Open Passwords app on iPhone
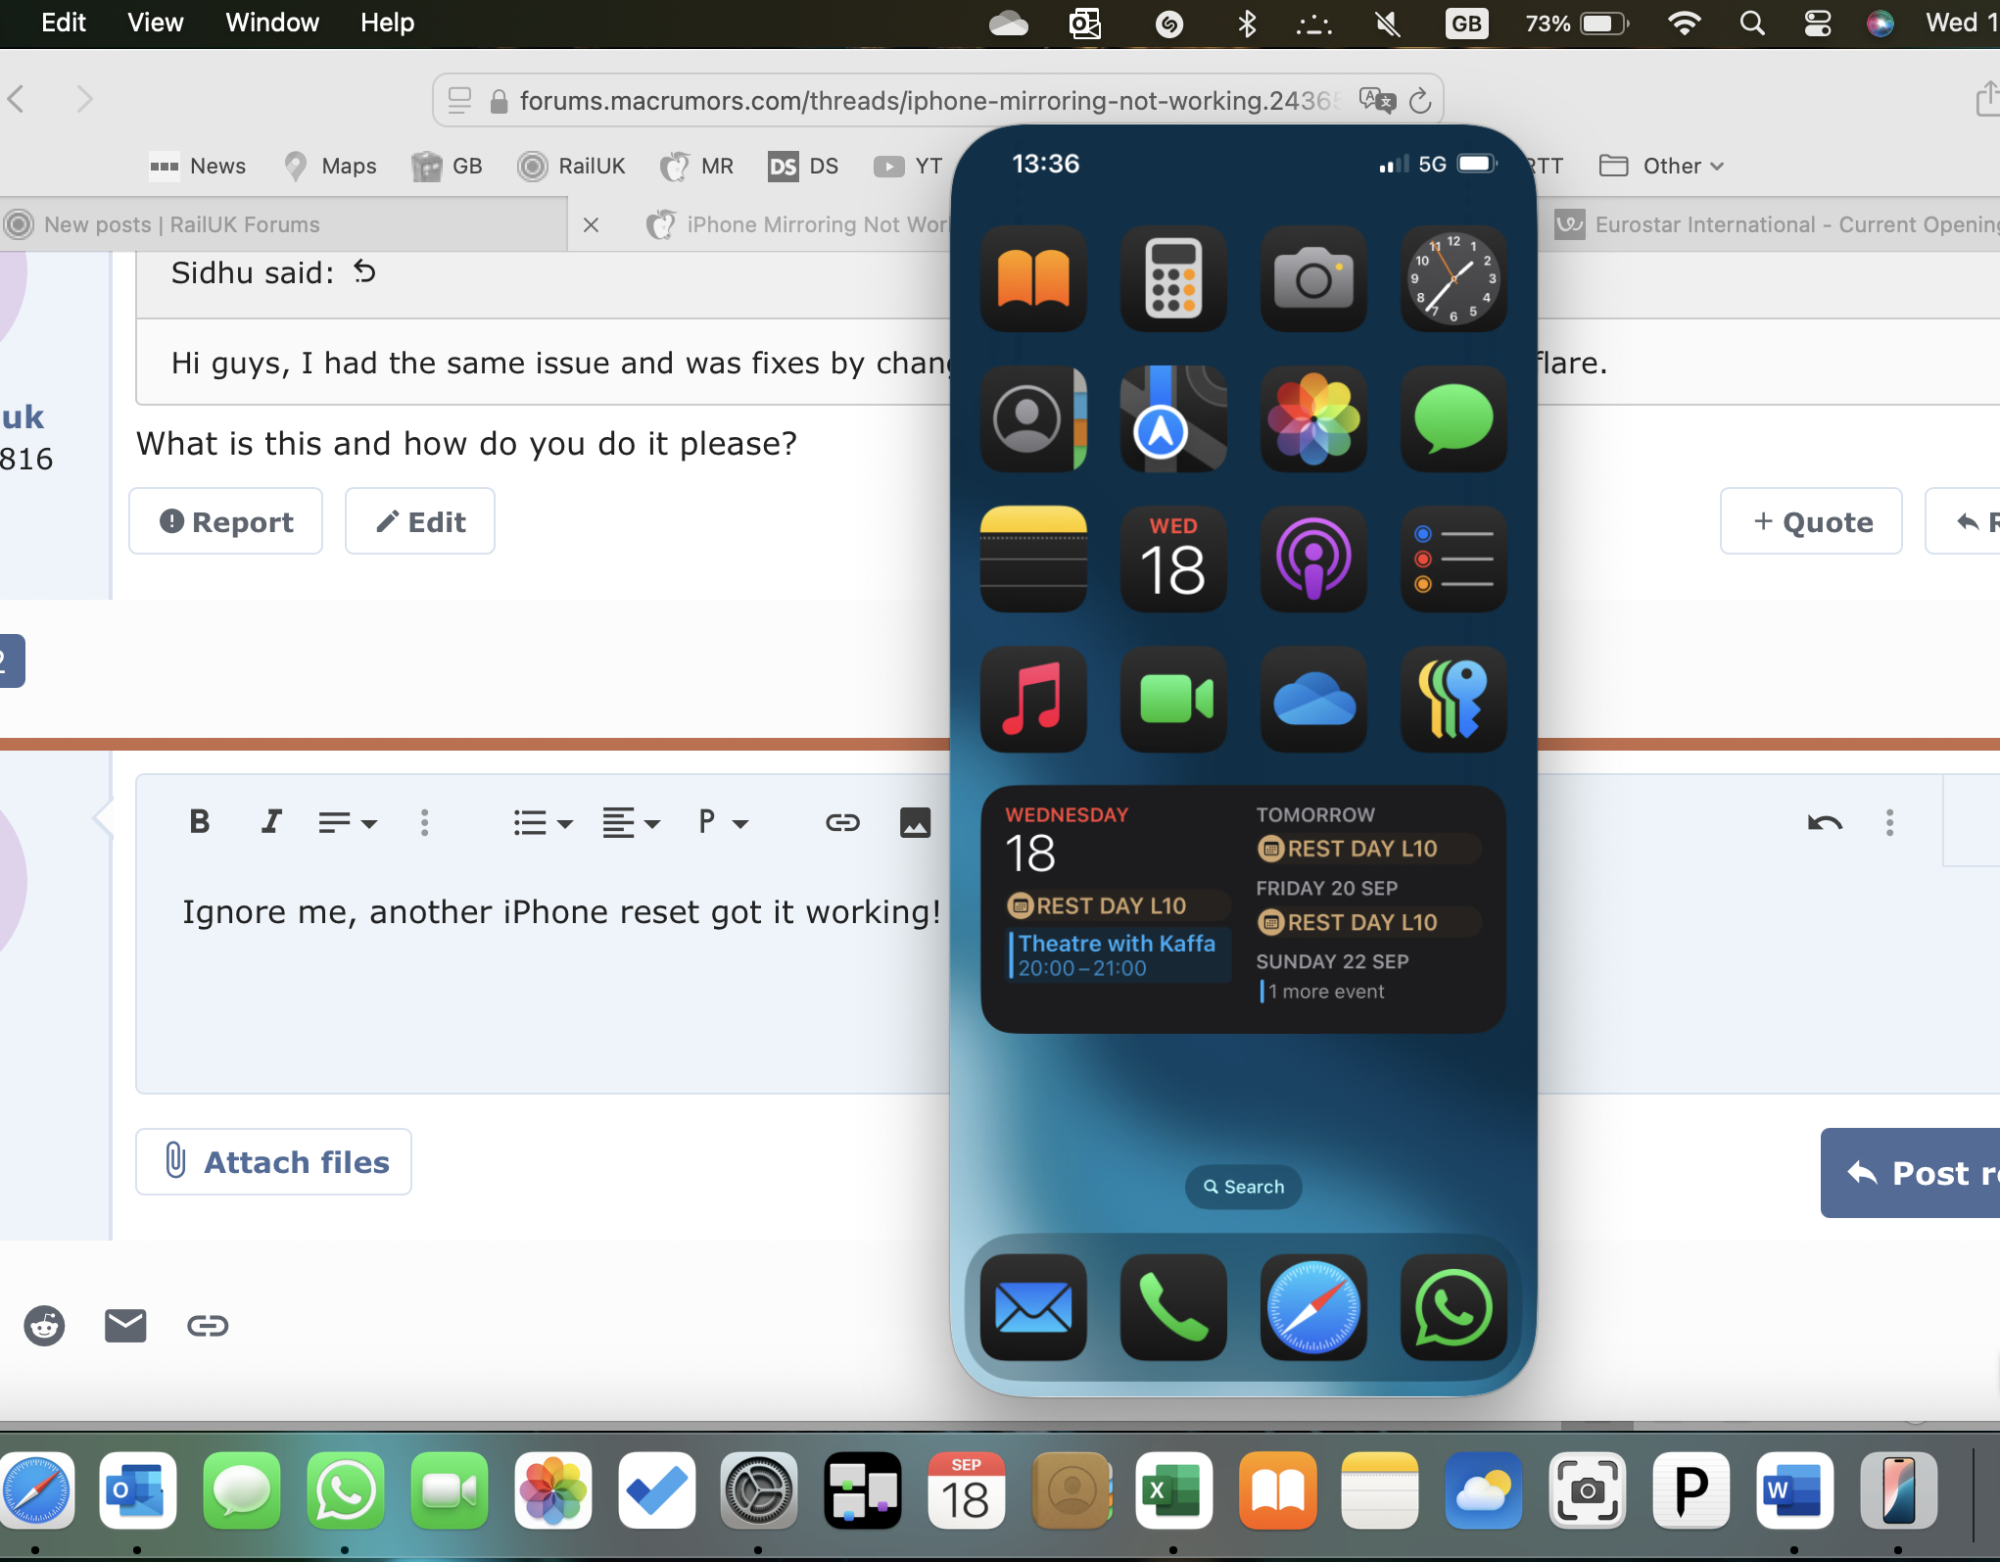2000x1562 pixels. (x=1453, y=698)
